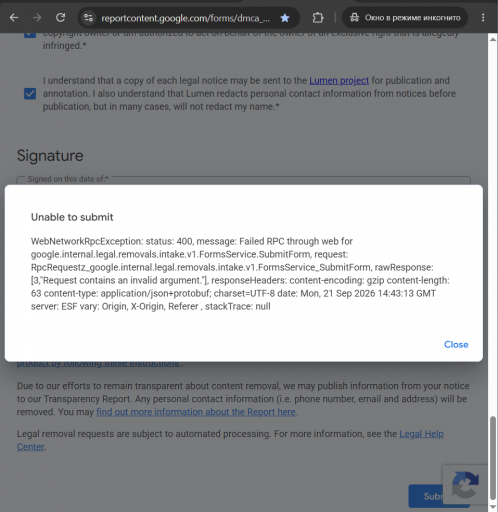Click the Submit button
The width and height of the screenshot is (498, 512).
tap(425, 496)
